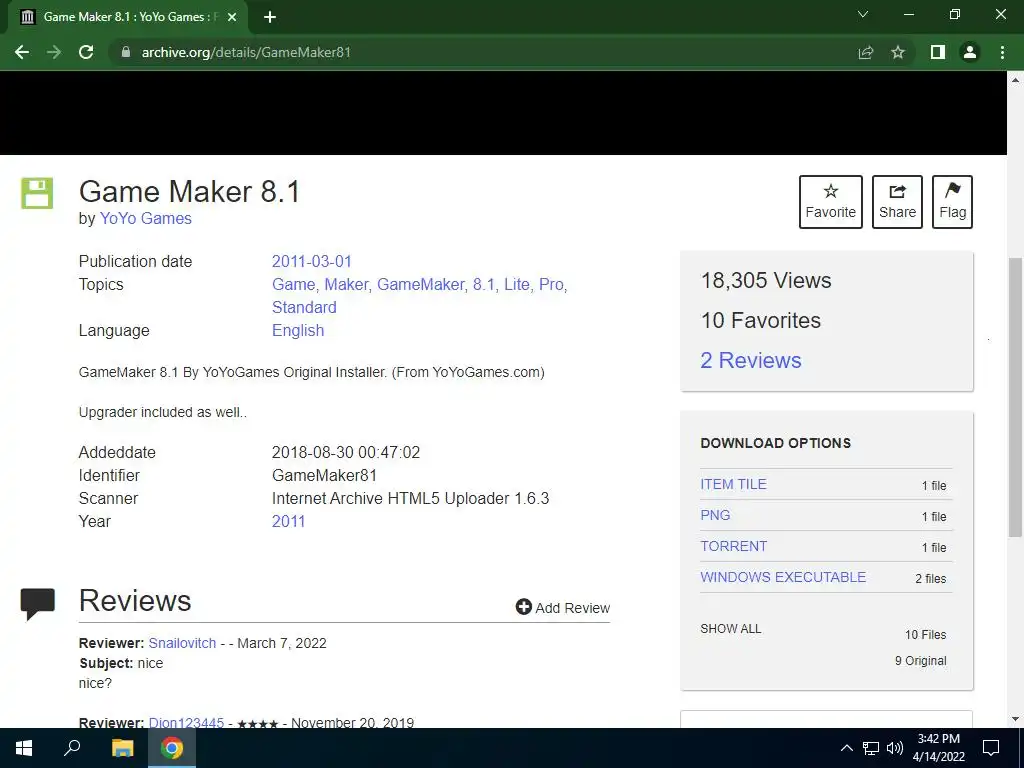Click scrollbar down arrow
Screen dimensions: 1024x768
1016,719
